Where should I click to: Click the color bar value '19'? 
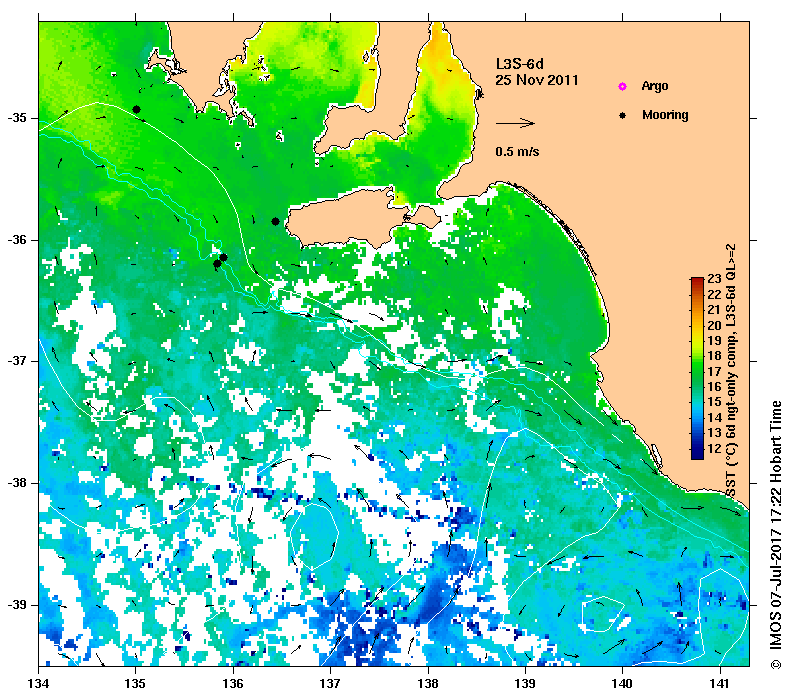(714, 340)
